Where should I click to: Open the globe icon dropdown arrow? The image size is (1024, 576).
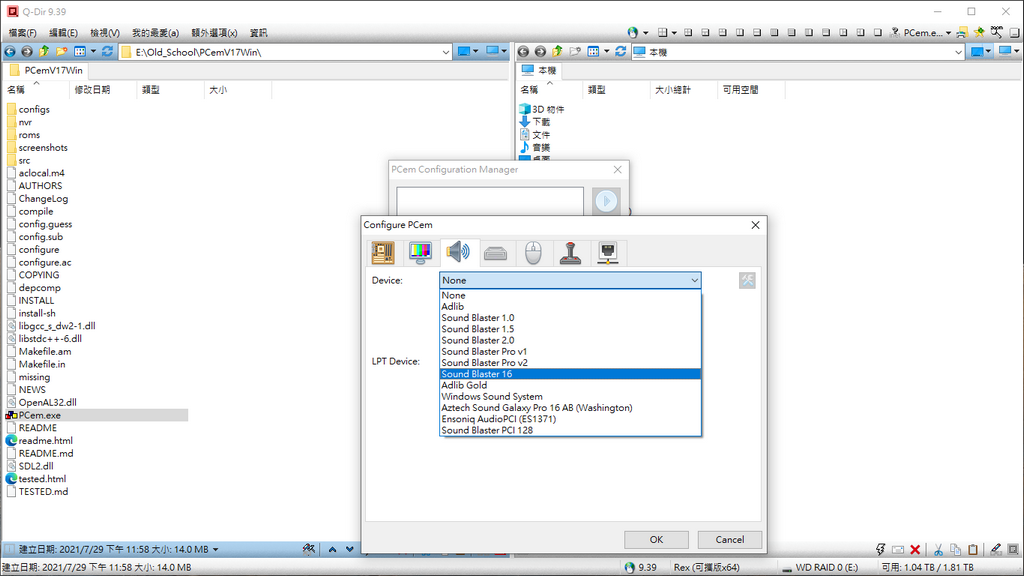[x=645, y=33]
